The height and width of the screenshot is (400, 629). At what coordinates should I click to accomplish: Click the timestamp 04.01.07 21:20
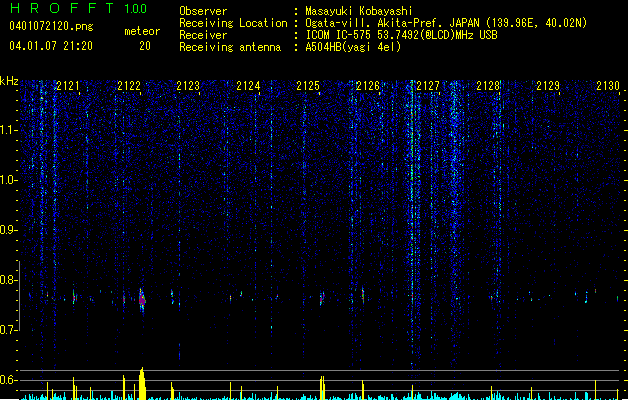tap(51, 46)
